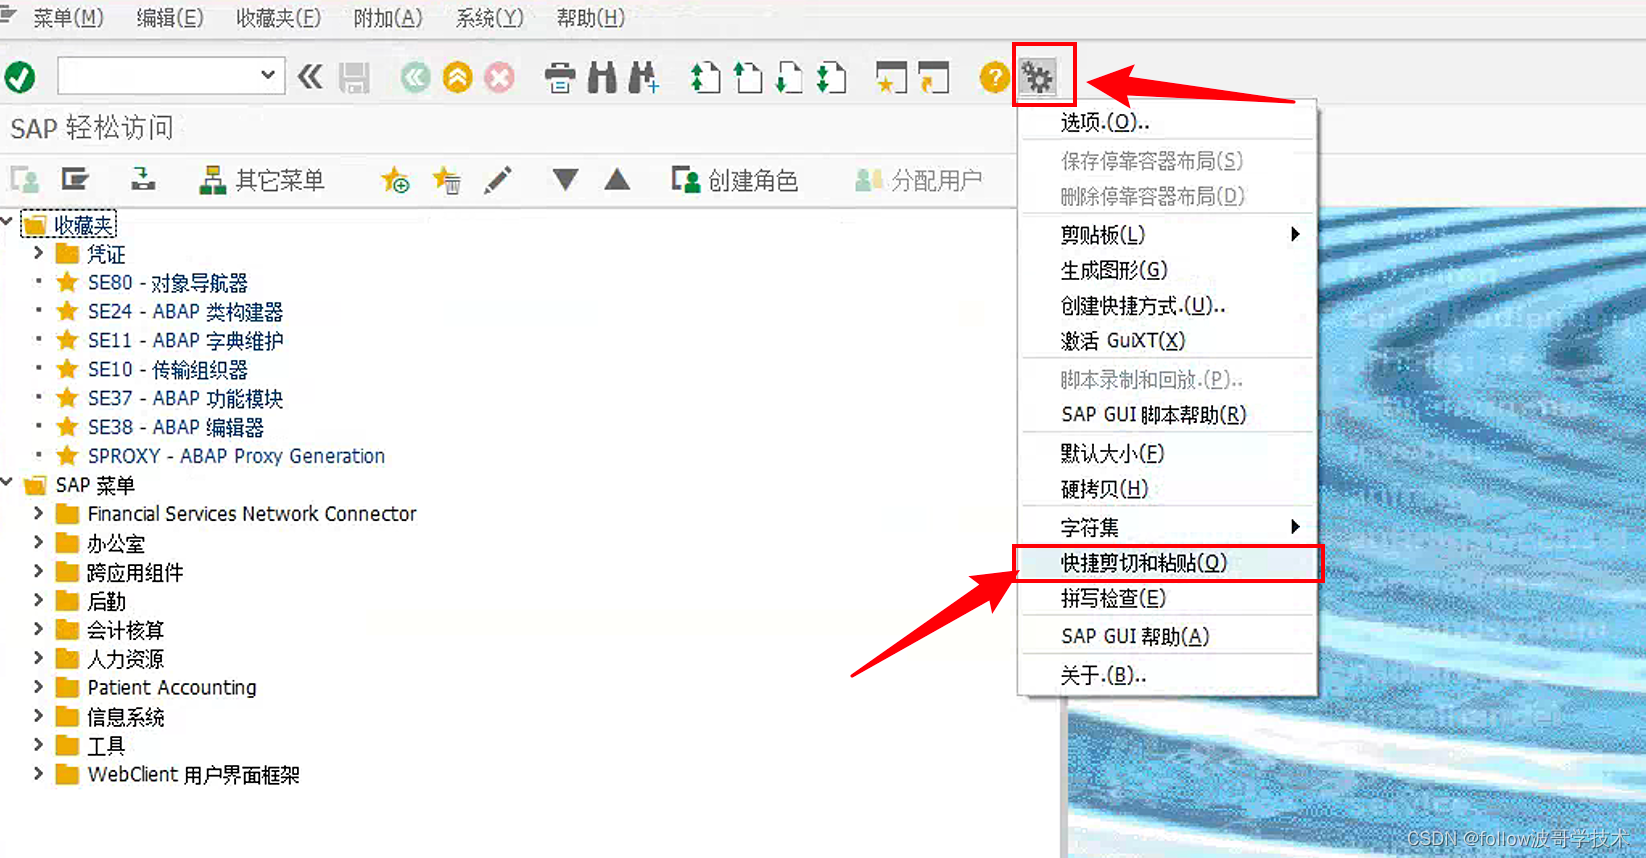
Task: Open the 字符集 submenu
Action: (x=1167, y=526)
